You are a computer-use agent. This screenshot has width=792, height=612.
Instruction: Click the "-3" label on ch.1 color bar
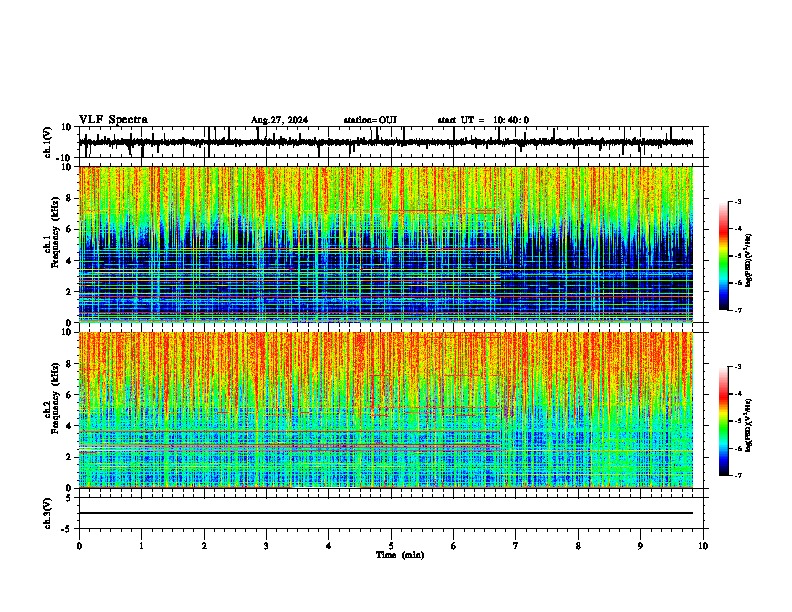click(737, 202)
